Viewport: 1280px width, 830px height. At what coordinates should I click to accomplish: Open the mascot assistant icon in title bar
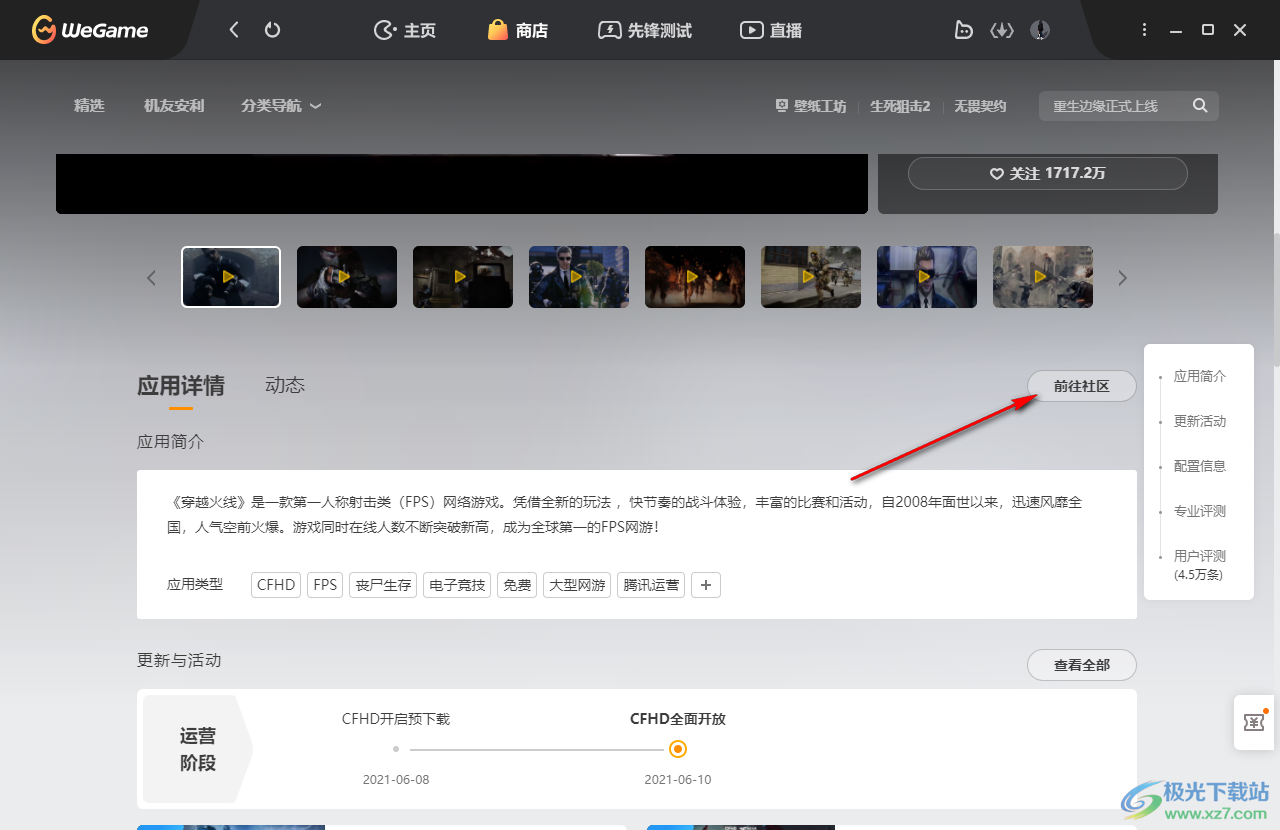tap(963, 30)
